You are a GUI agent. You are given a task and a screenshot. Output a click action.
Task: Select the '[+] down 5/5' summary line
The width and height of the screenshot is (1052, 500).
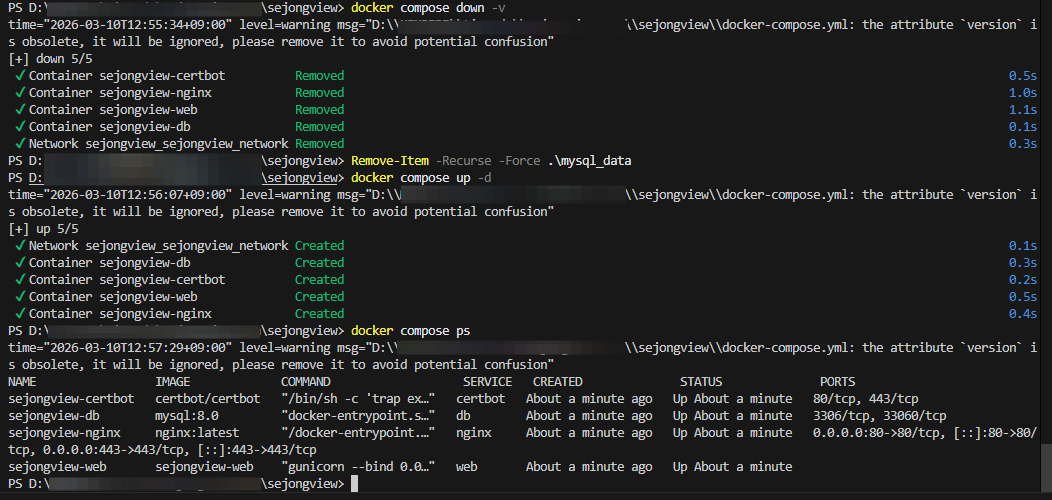[x=50, y=59]
